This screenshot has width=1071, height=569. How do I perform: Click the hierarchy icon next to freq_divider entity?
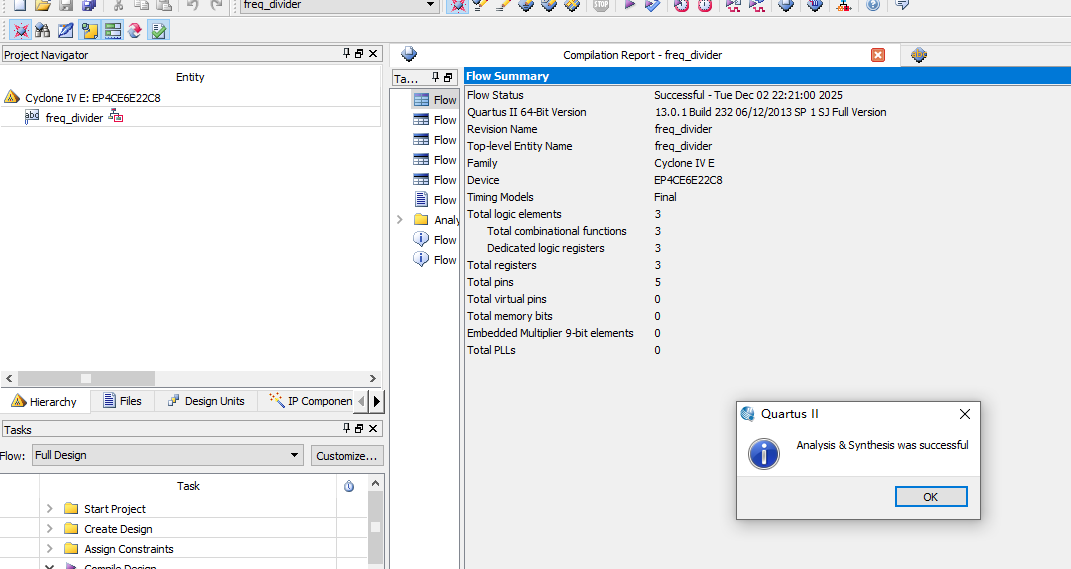[116, 117]
